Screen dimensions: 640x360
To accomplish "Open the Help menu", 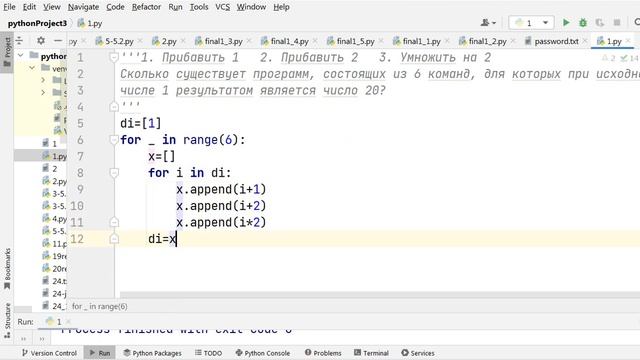I will [281, 7].
